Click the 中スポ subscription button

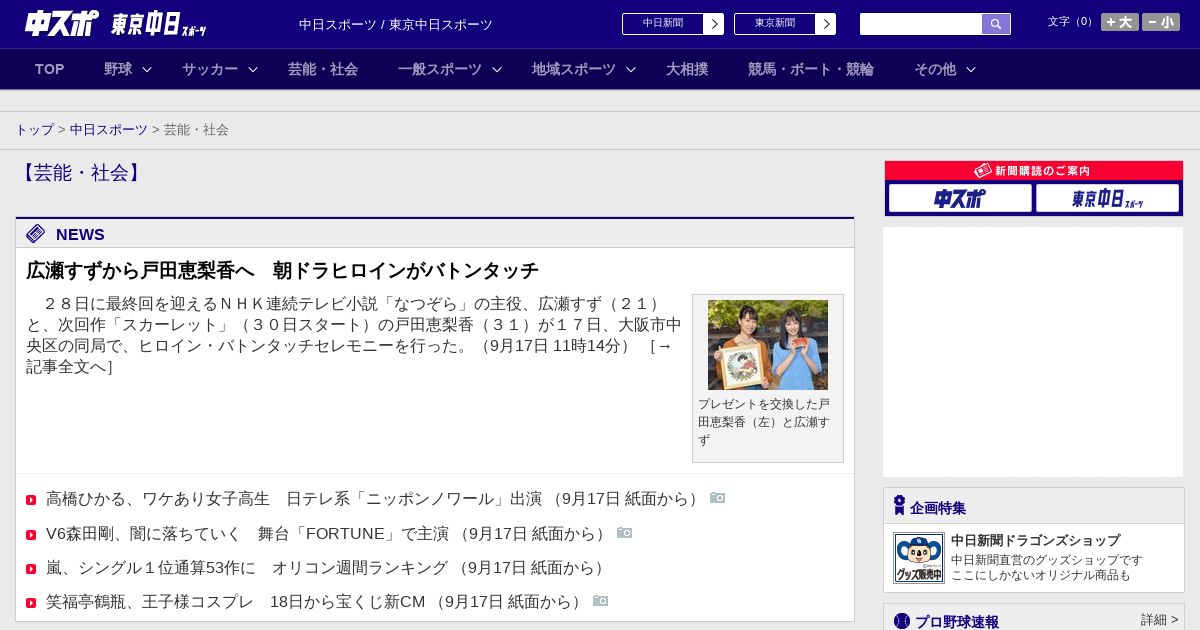click(960, 198)
